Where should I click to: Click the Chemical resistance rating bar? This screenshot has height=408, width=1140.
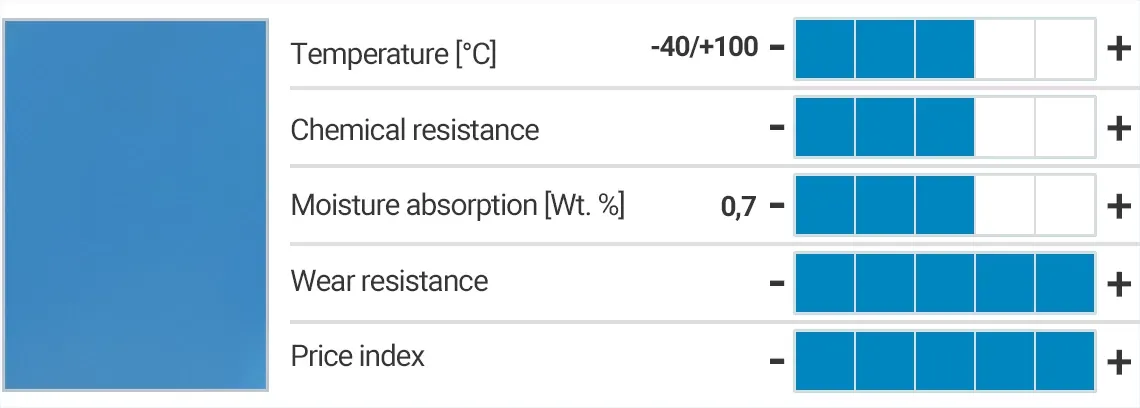tap(945, 127)
